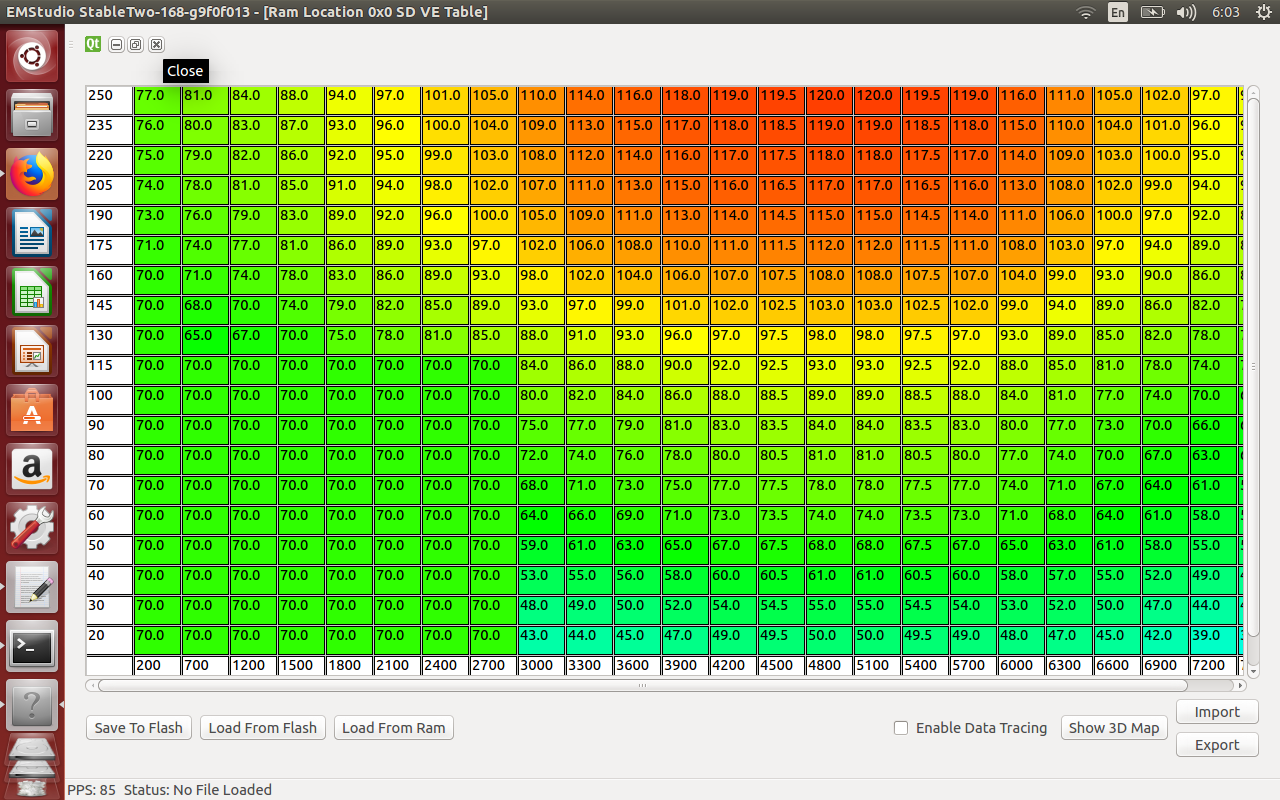
Task: Enable the Data Tracing checkbox
Action: [x=901, y=728]
